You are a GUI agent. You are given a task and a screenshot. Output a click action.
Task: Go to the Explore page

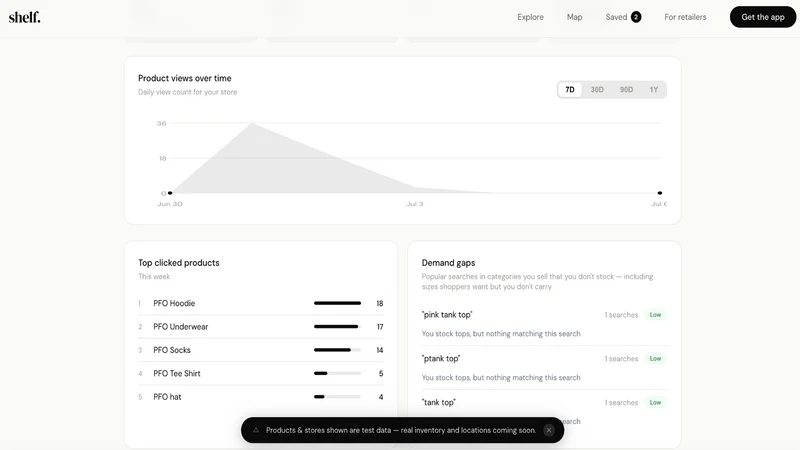coord(530,17)
